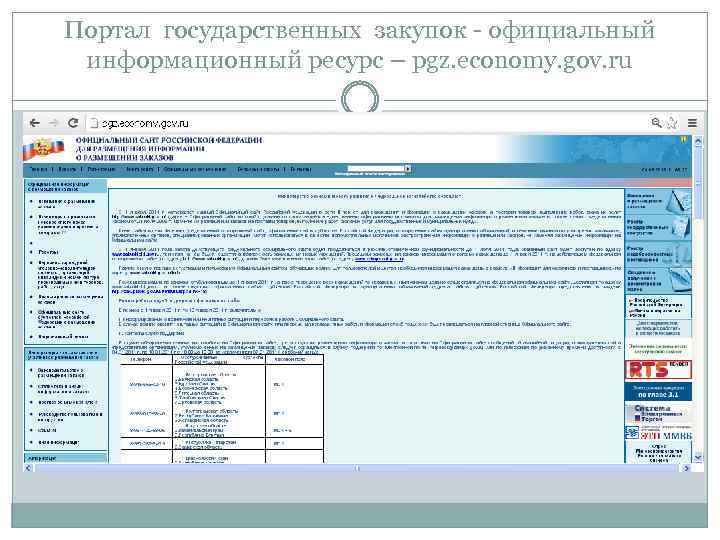
Task: Focus the address bar showing pgz.economy.gov.ru
Action: tap(367, 123)
